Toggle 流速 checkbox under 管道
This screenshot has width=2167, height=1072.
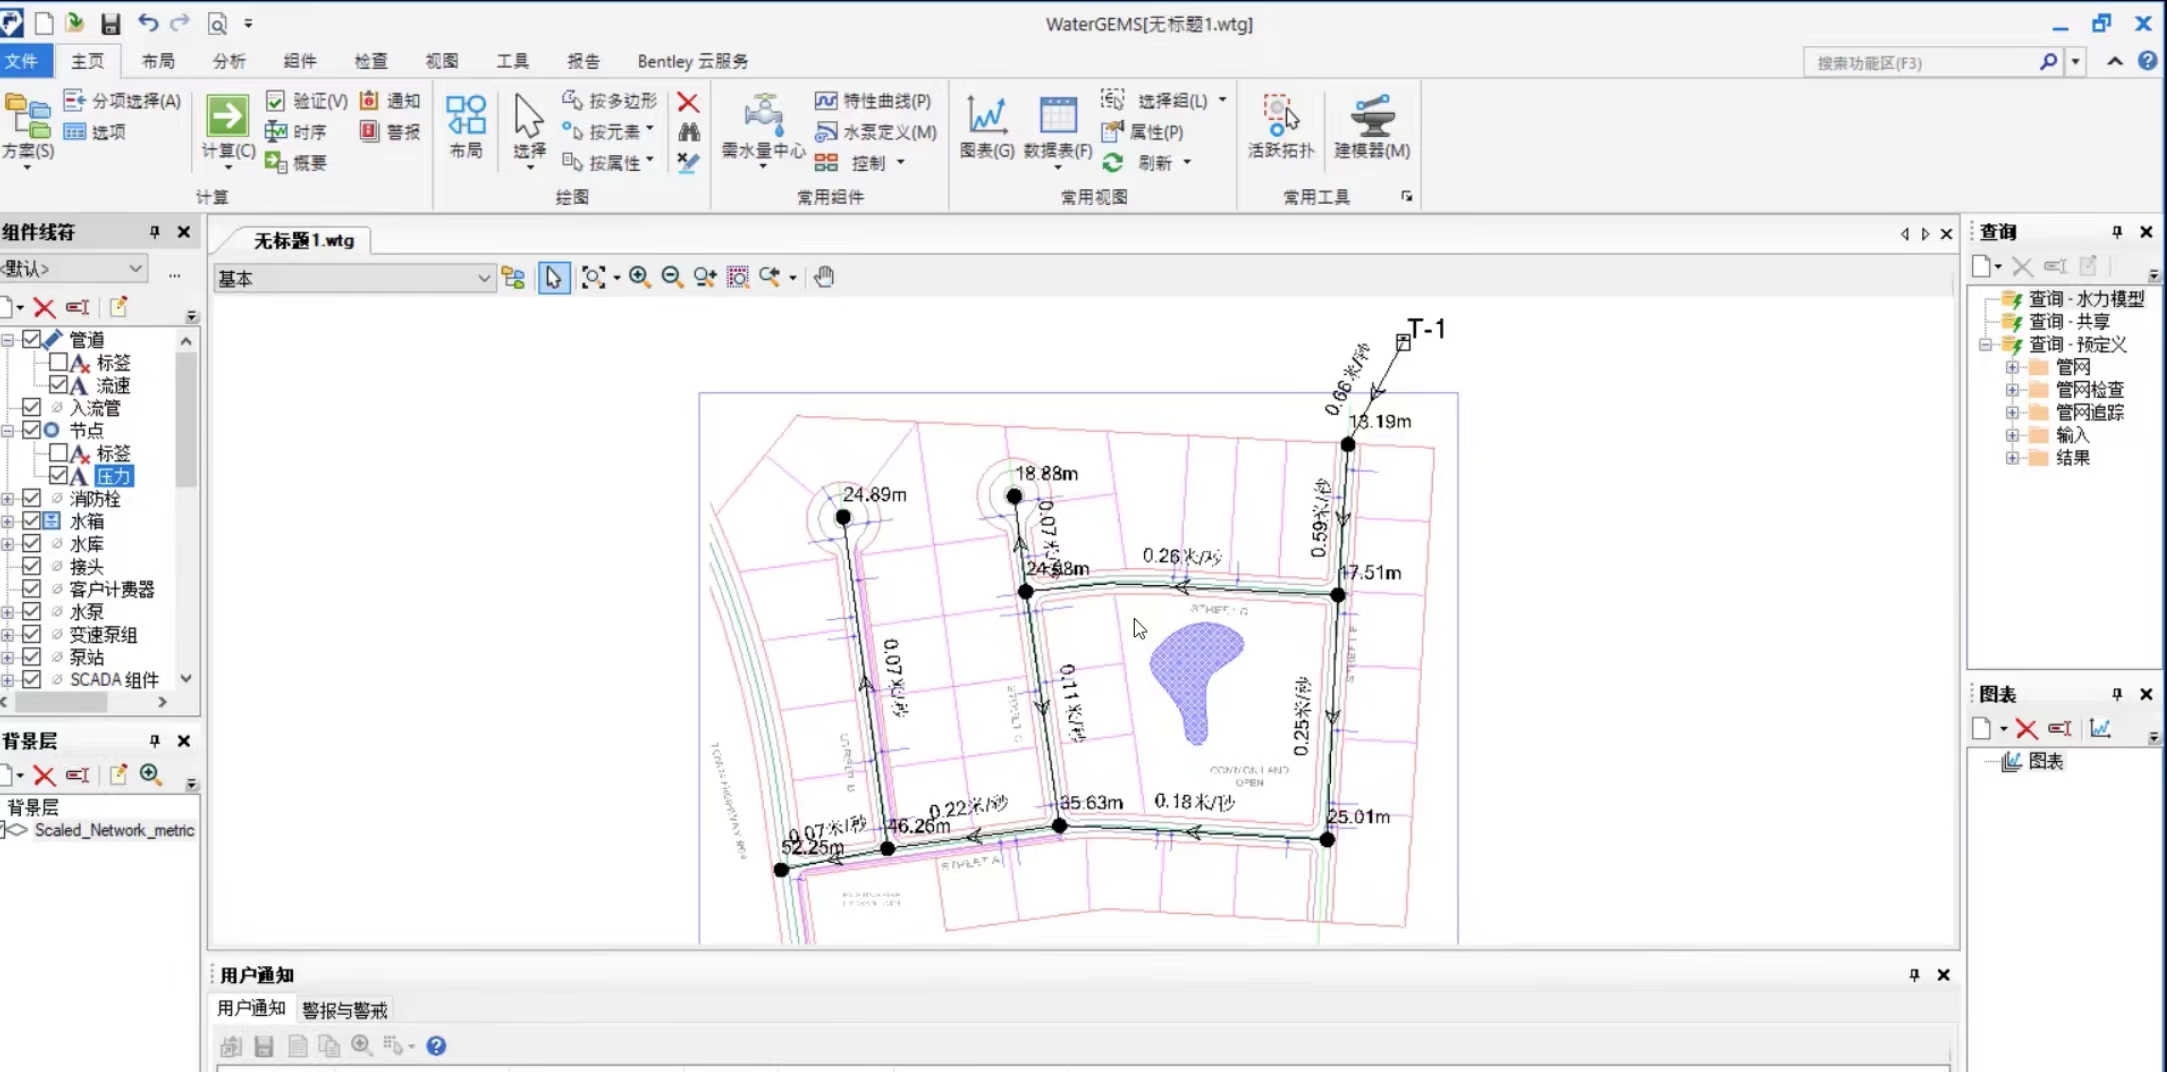click(58, 384)
